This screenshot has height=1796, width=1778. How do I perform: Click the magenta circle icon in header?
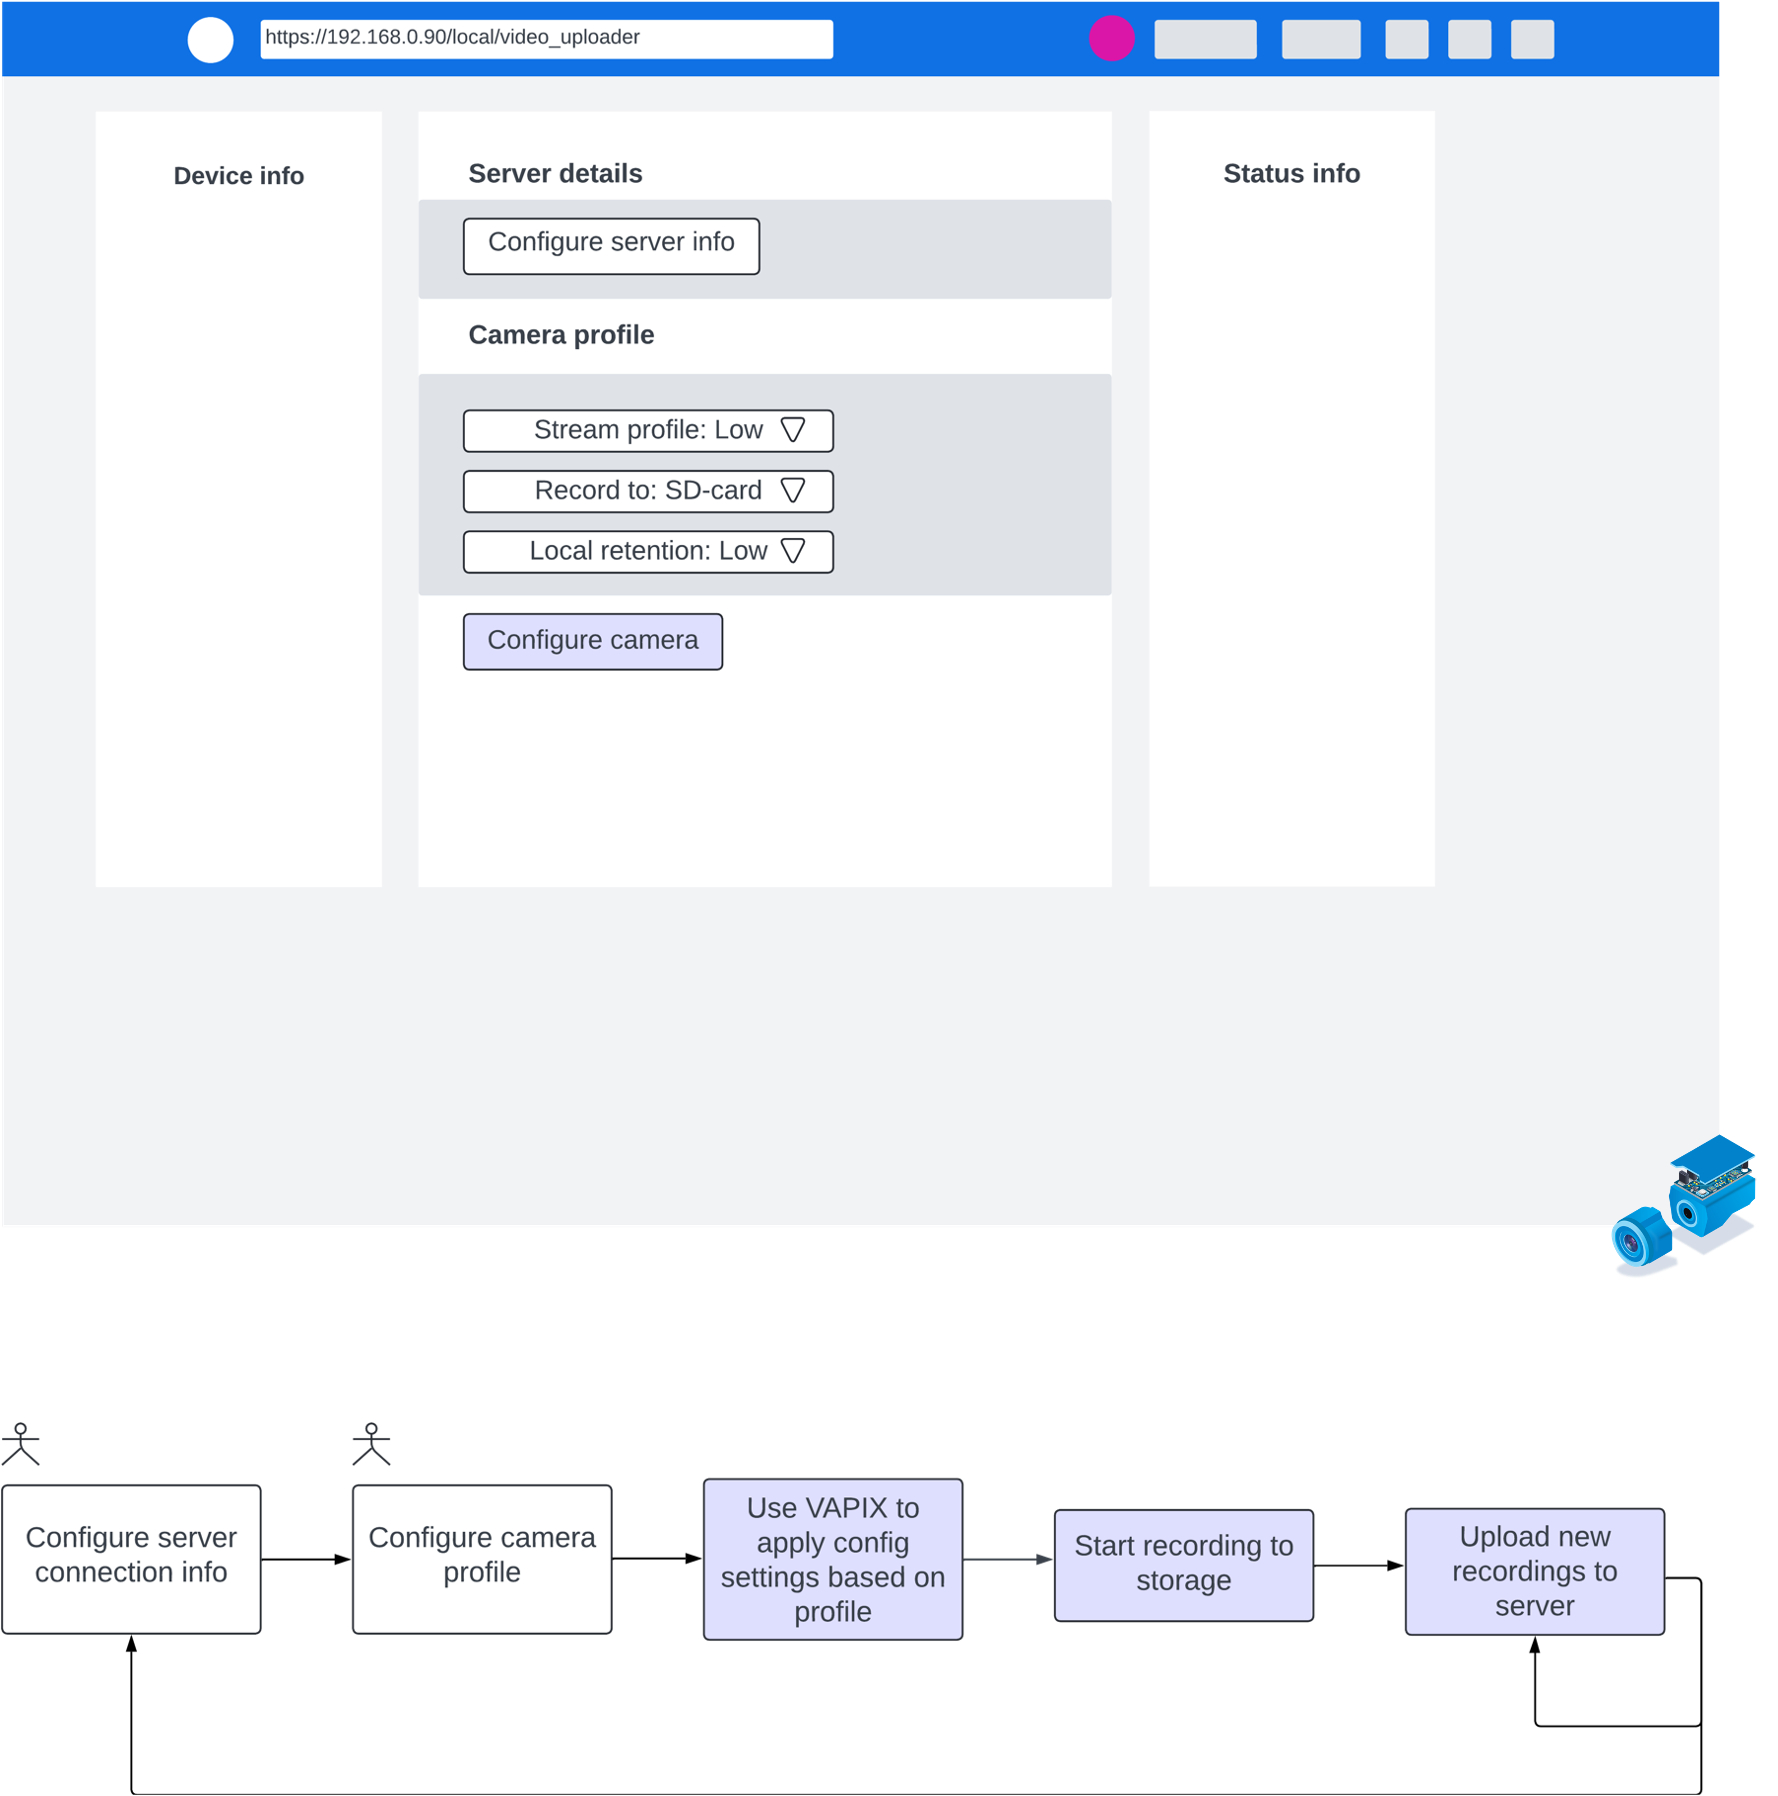pos(1111,39)
